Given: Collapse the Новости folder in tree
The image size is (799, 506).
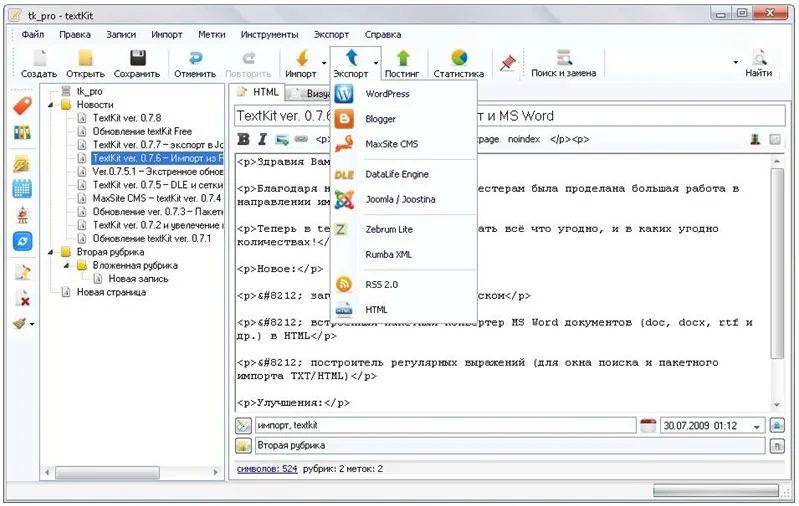Looking at the screenshot, I should (x=52, y=104).
